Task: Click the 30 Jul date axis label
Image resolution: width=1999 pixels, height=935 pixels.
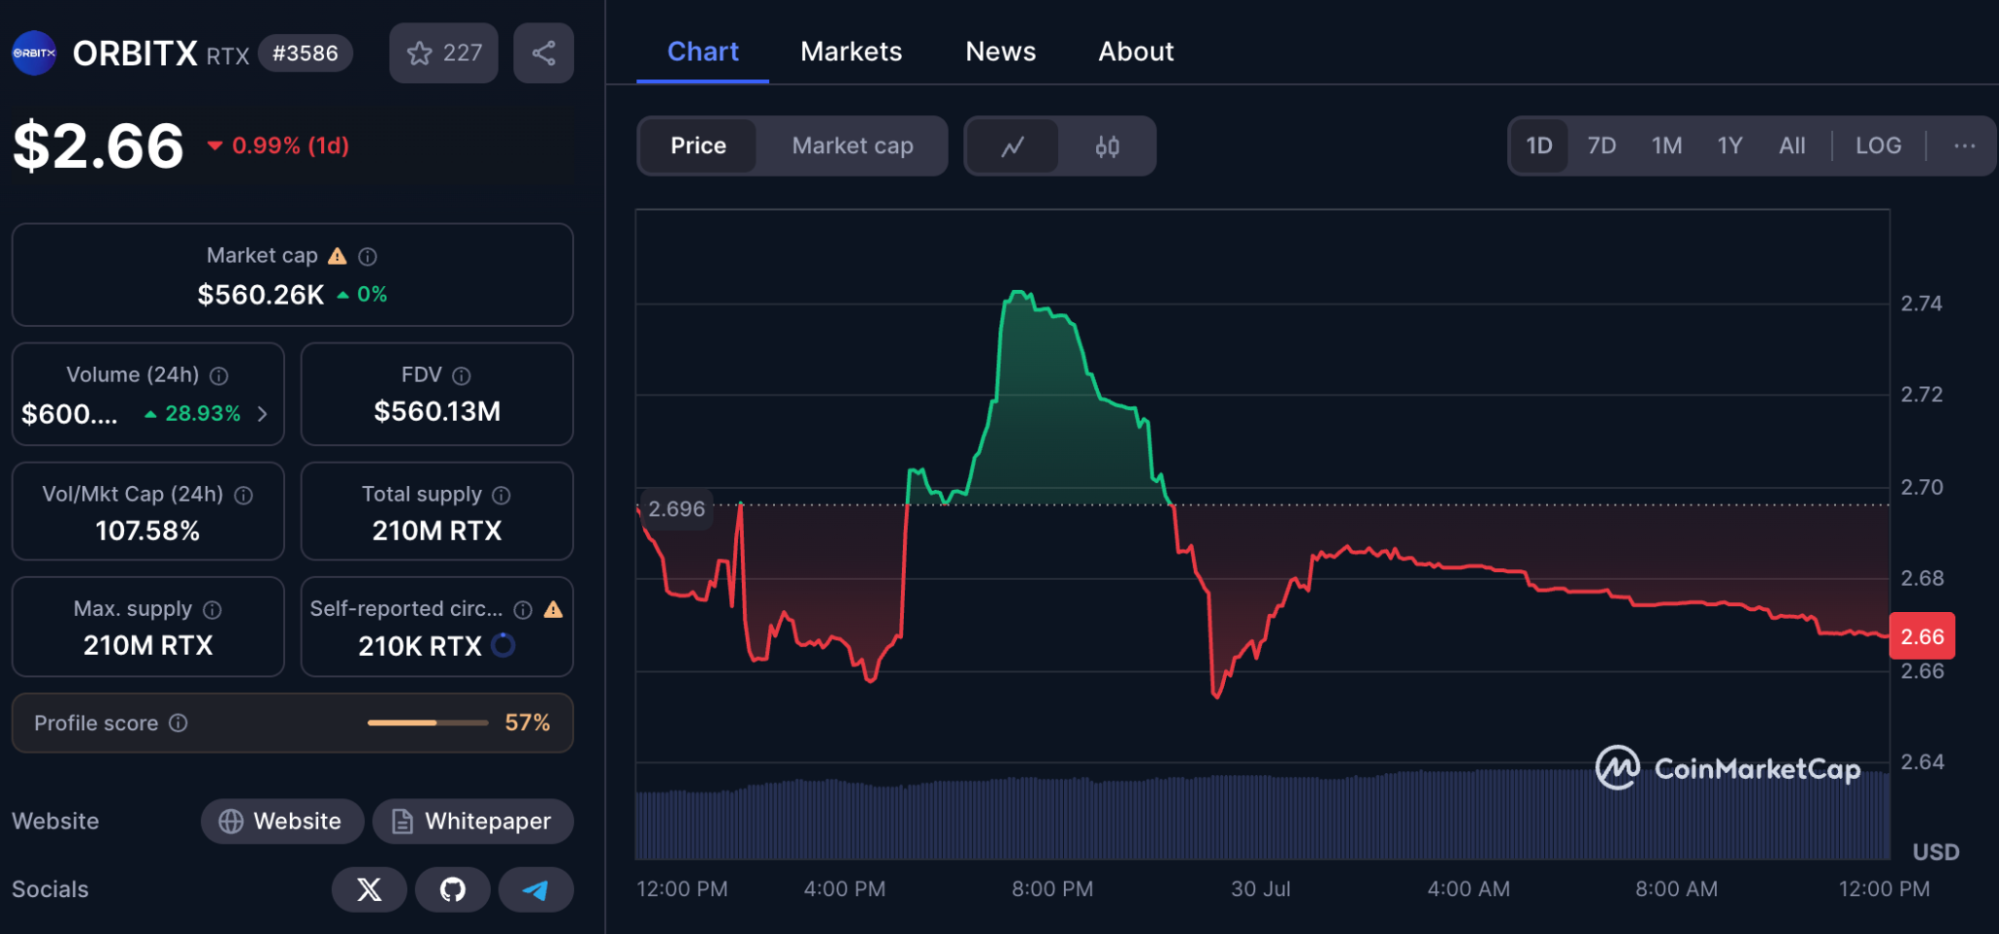Action: [x=1260, y=889]
